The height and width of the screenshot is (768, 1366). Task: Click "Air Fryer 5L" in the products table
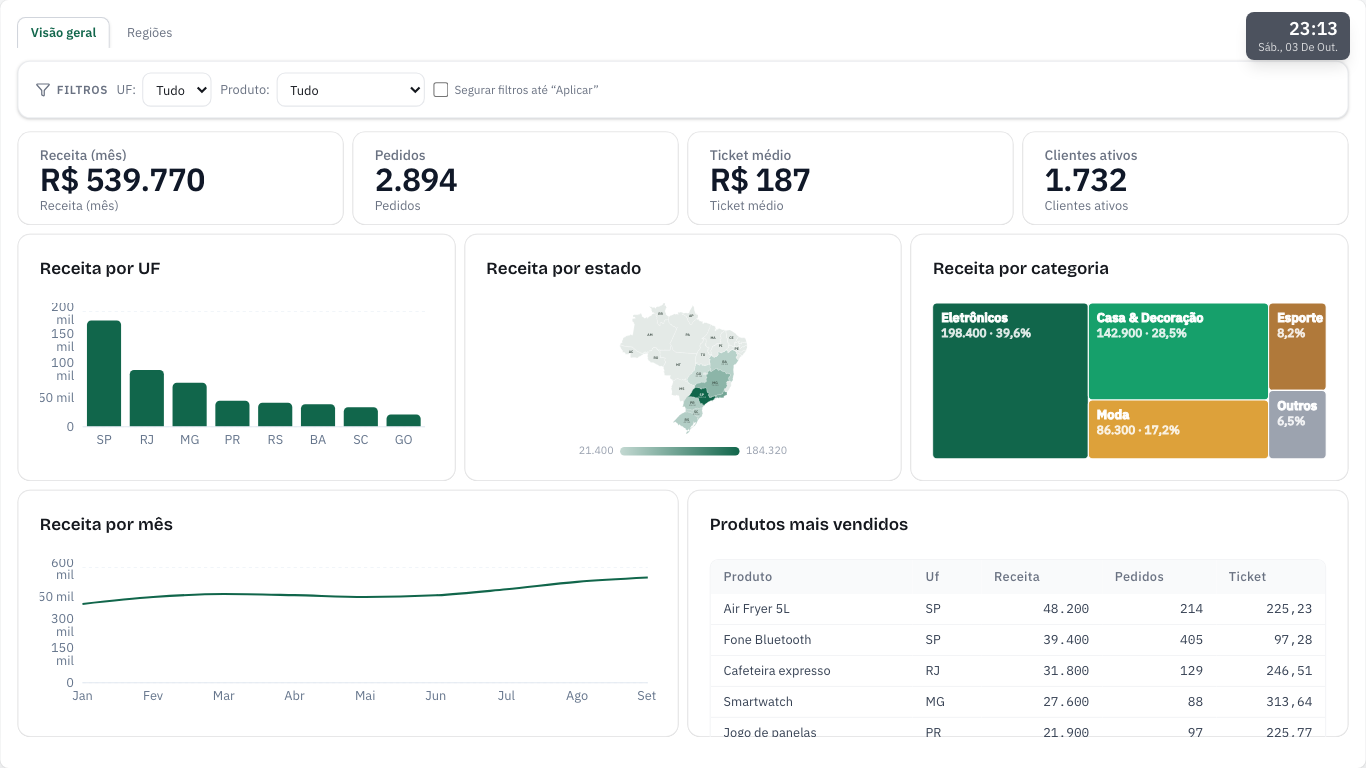[x=757, y=609]
